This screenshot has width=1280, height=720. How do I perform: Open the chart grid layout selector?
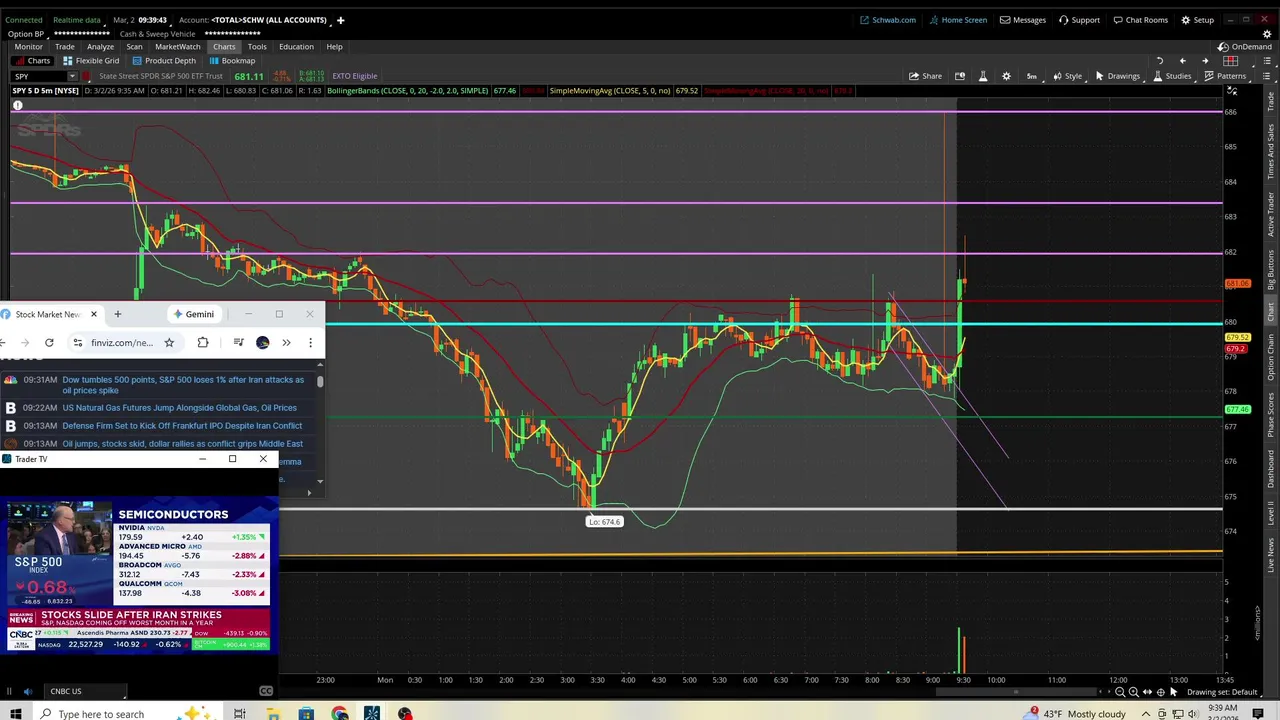point(1231,61)
